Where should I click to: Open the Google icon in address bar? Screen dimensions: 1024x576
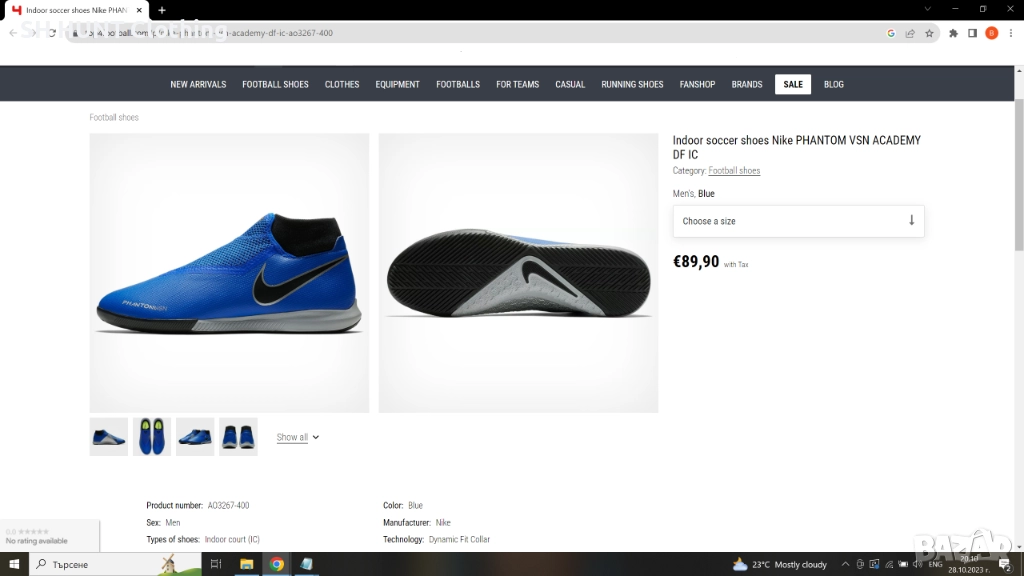[x=891, y=33]
